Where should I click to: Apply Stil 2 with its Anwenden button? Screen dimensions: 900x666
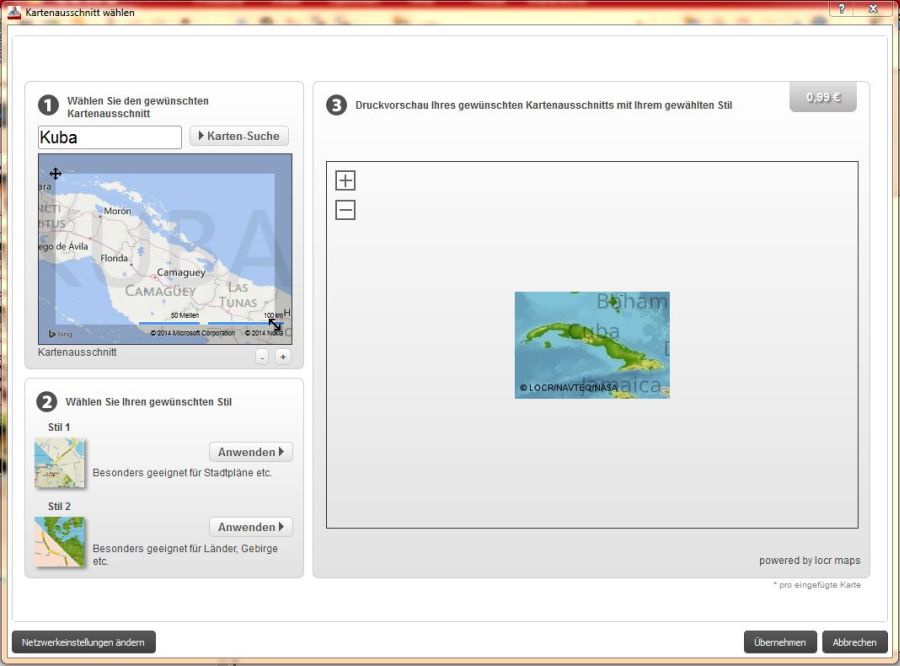point(250,527)
